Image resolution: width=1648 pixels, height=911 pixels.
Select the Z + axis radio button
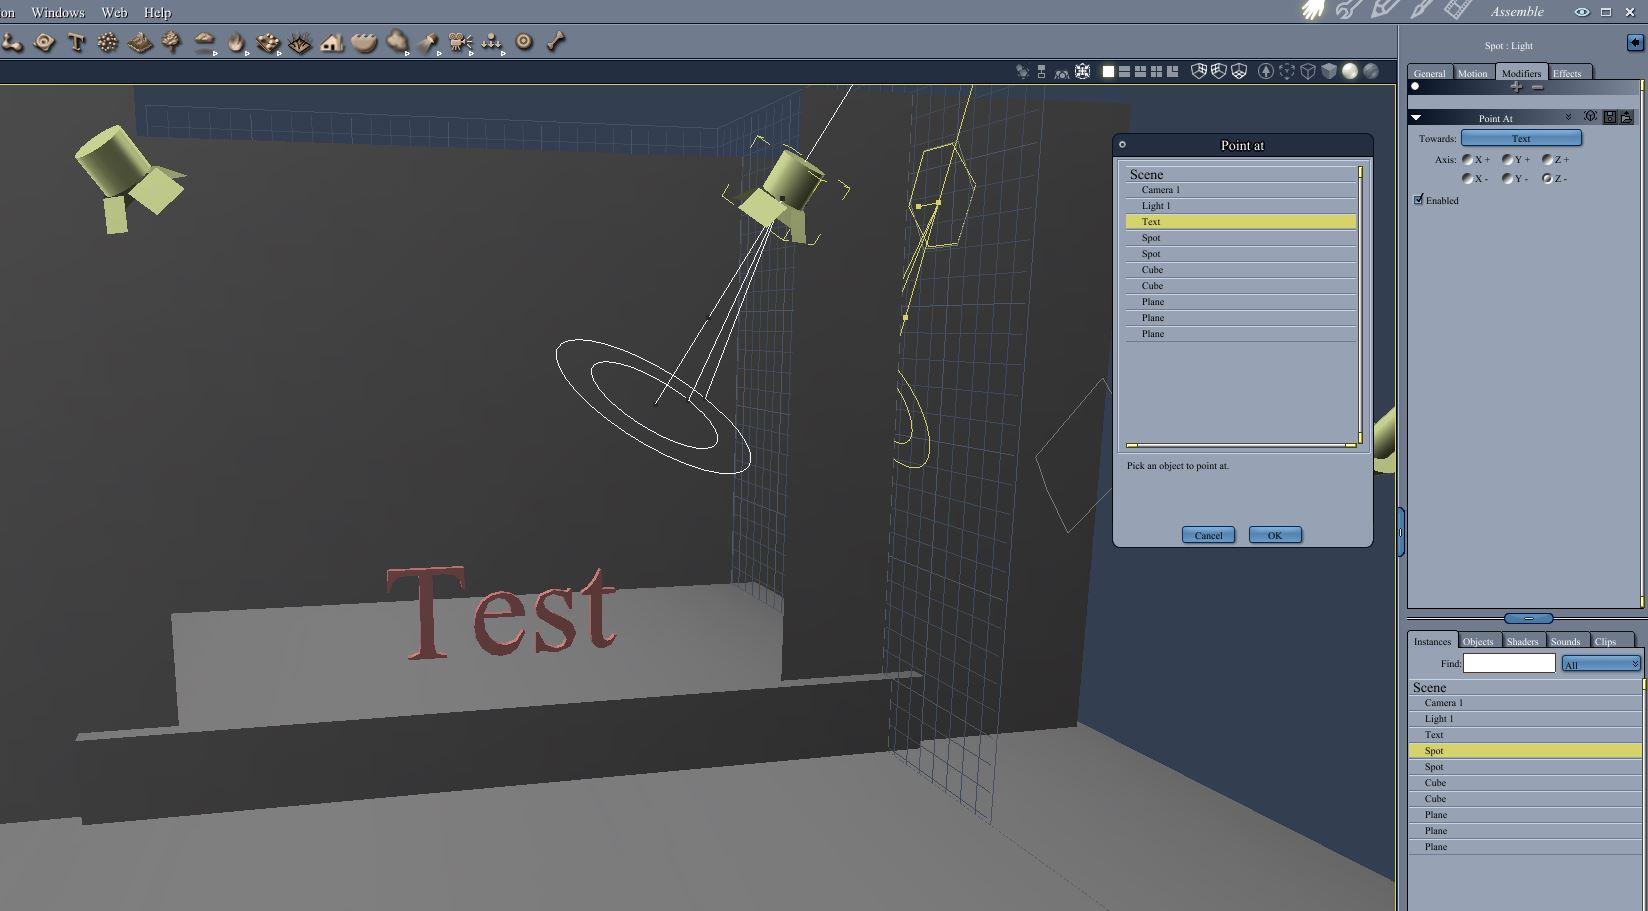tap(1547, 160)
